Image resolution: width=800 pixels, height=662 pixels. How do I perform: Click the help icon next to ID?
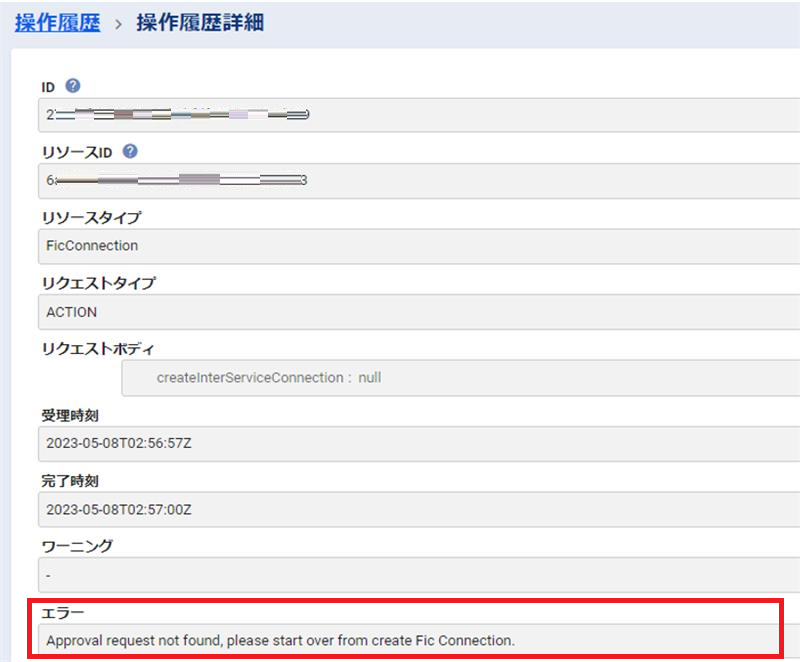tap(73, 86)
